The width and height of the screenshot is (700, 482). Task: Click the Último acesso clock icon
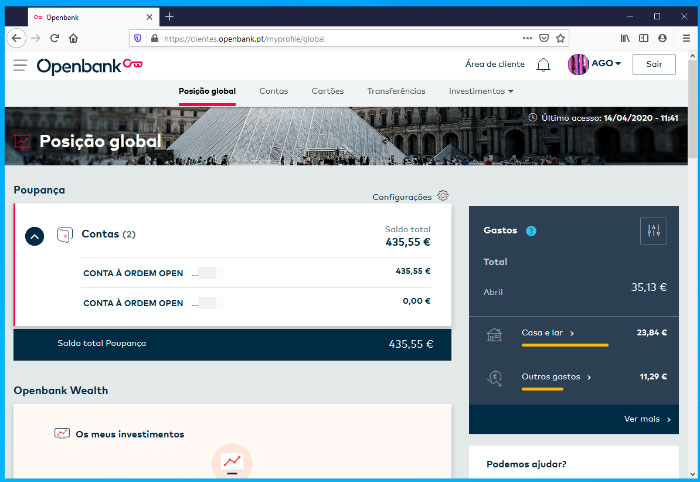(532, 117)
